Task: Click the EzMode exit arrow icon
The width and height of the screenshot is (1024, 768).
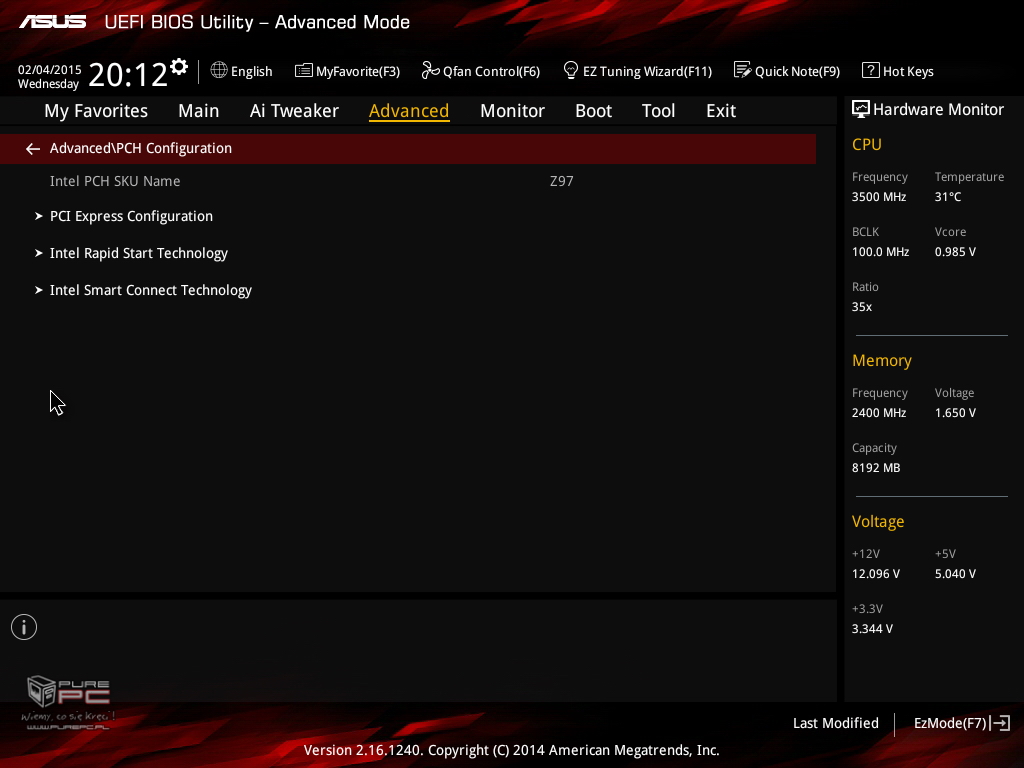Action: [x=1000, y=723]
